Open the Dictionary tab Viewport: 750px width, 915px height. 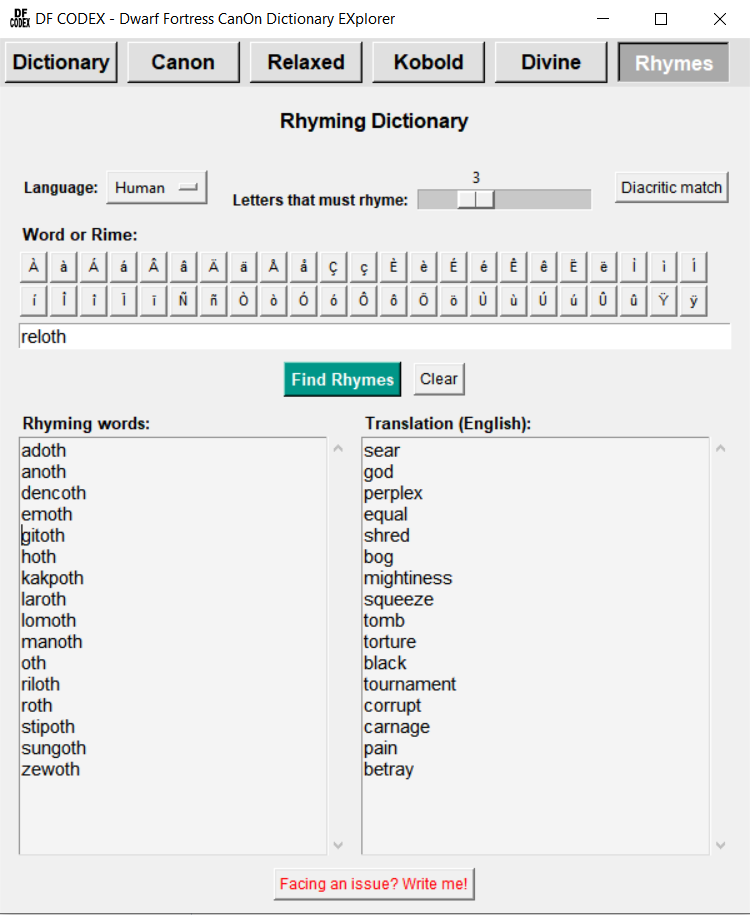pos(61,62)
